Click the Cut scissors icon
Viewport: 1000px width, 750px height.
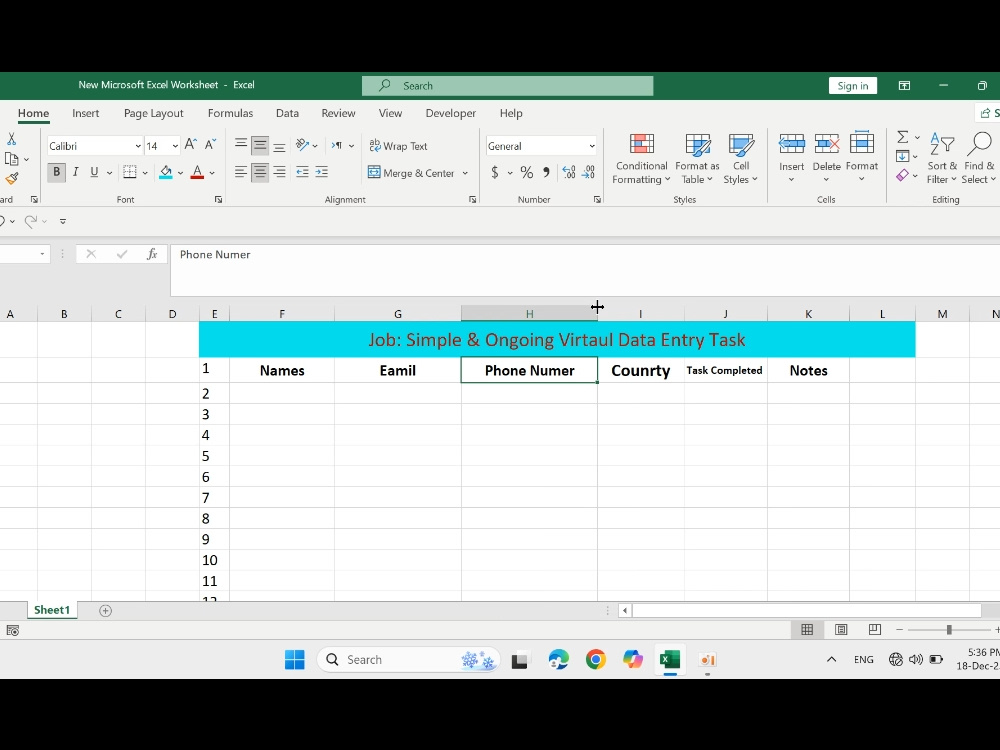(11, 139)
